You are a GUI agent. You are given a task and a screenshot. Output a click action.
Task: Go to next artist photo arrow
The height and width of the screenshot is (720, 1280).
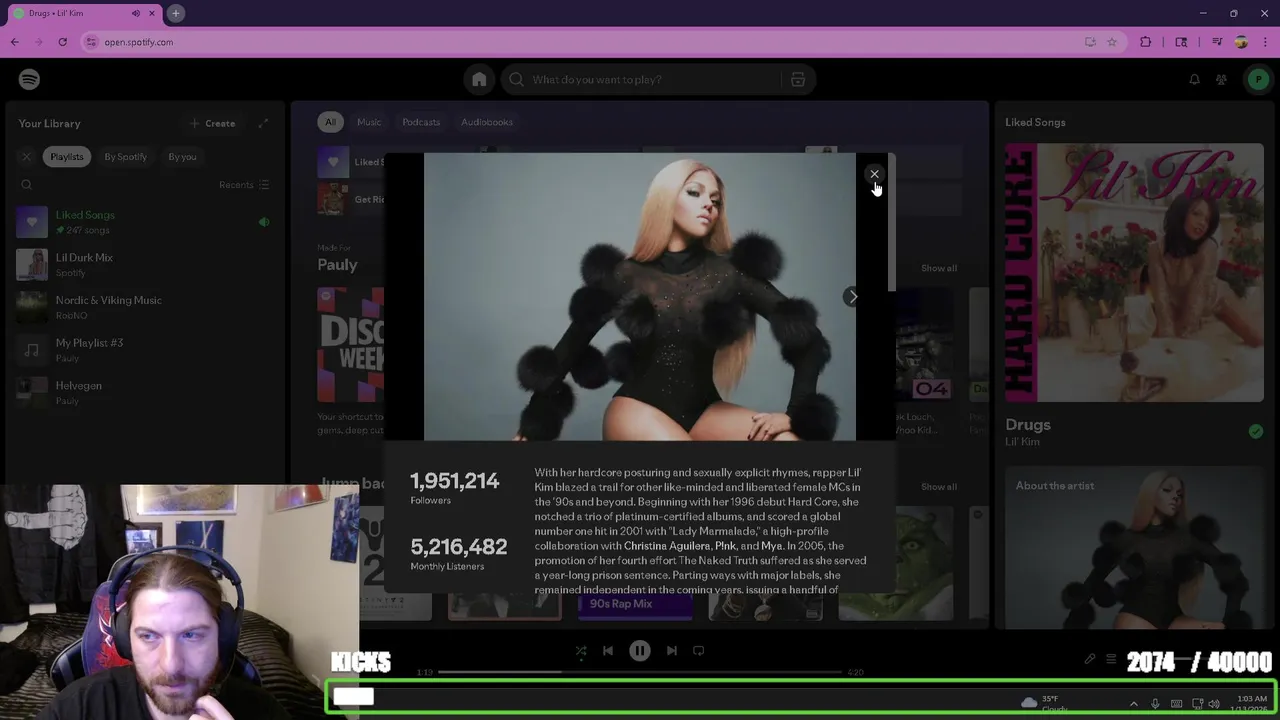tap(852, 296)
